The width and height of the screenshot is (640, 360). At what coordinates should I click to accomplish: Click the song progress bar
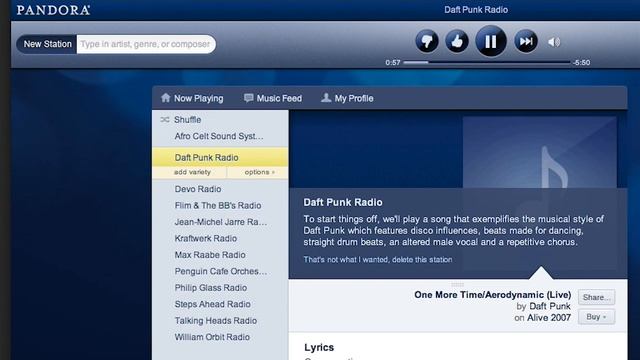coord(487,62)
